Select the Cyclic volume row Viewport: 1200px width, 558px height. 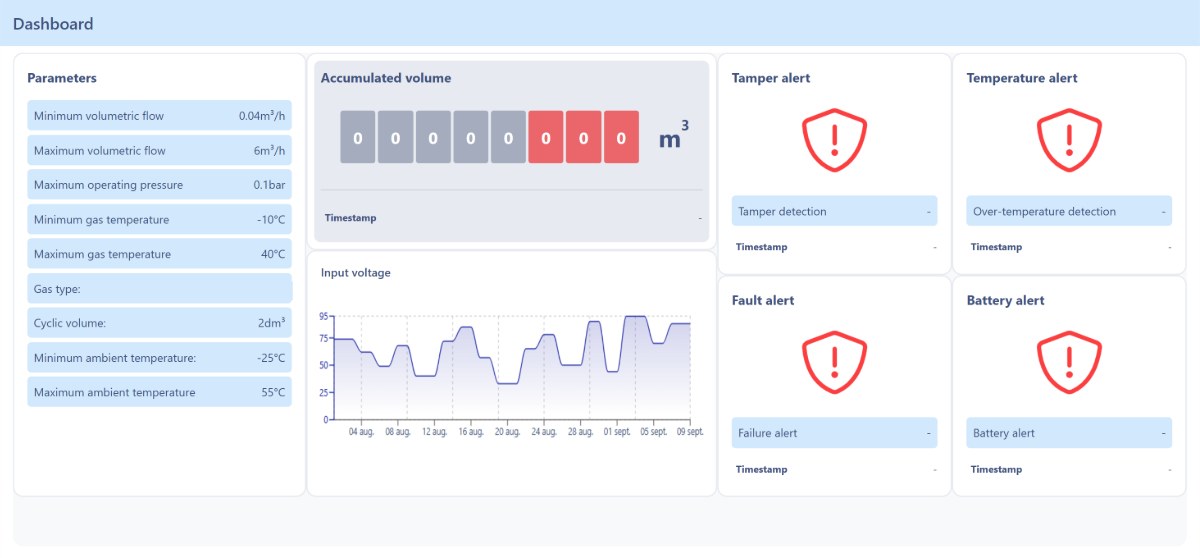[159, 323]
